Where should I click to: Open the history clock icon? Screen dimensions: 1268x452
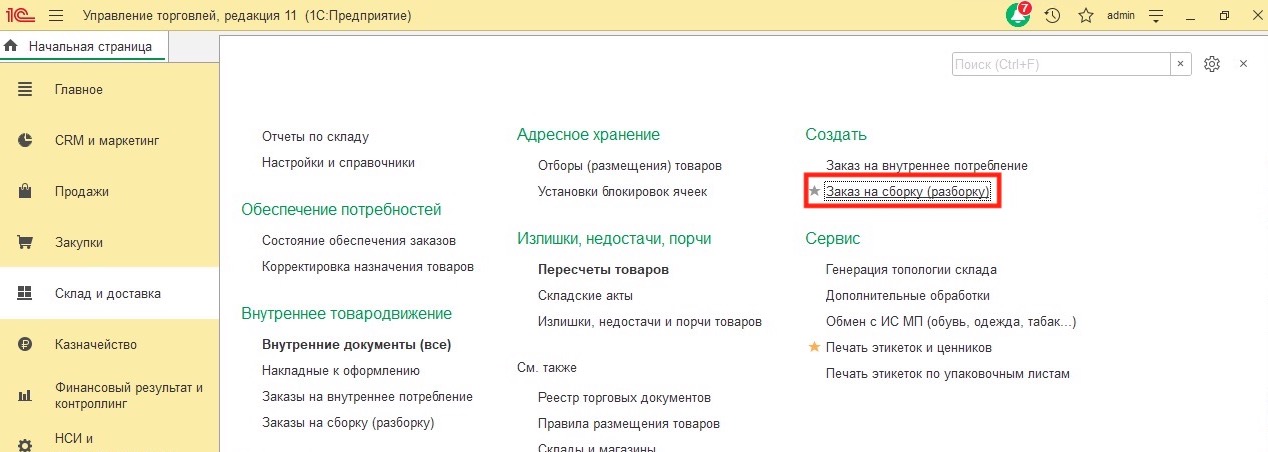[x=1052, y=16]
